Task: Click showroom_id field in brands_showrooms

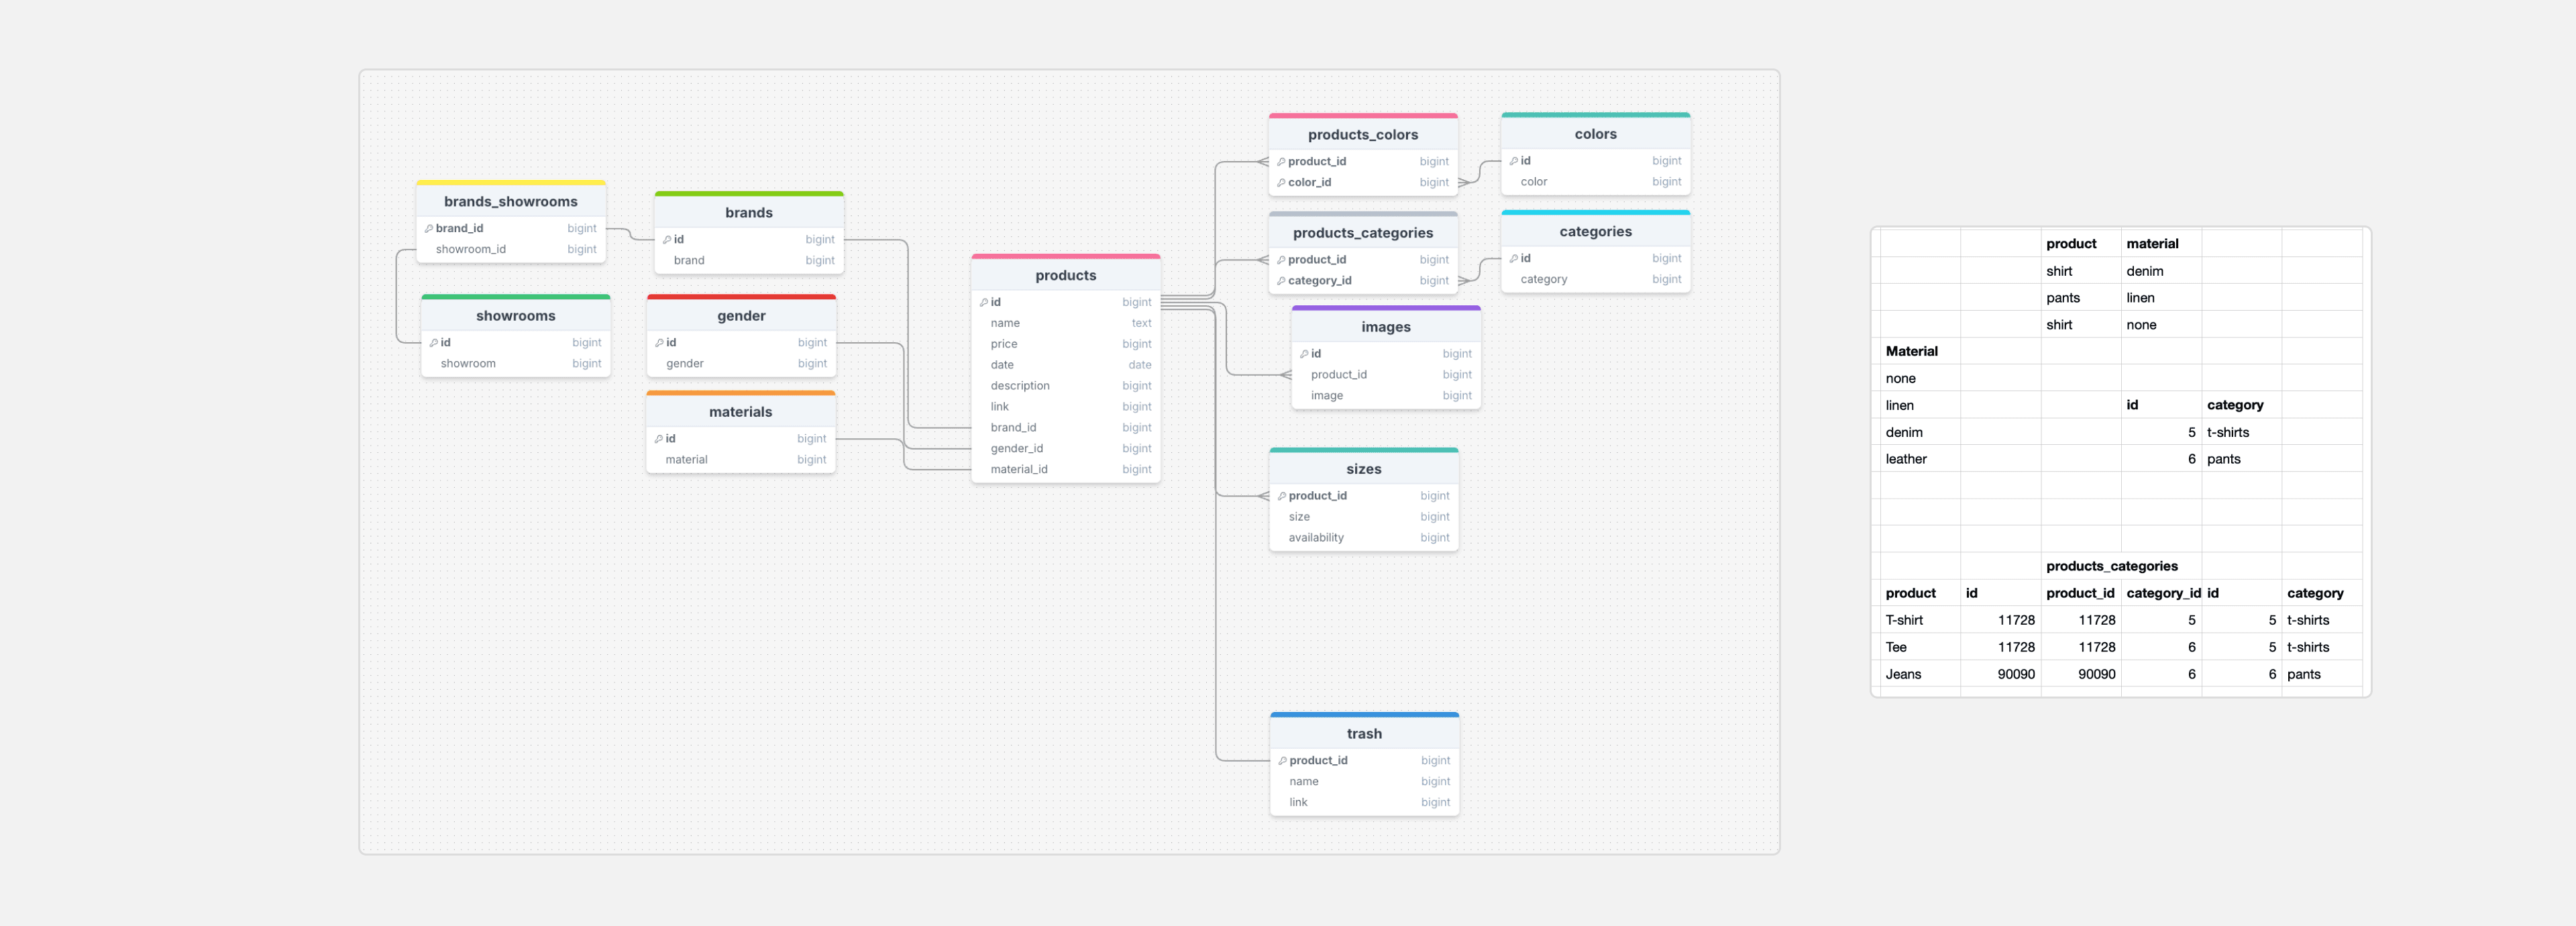Action: click(511, 250)
